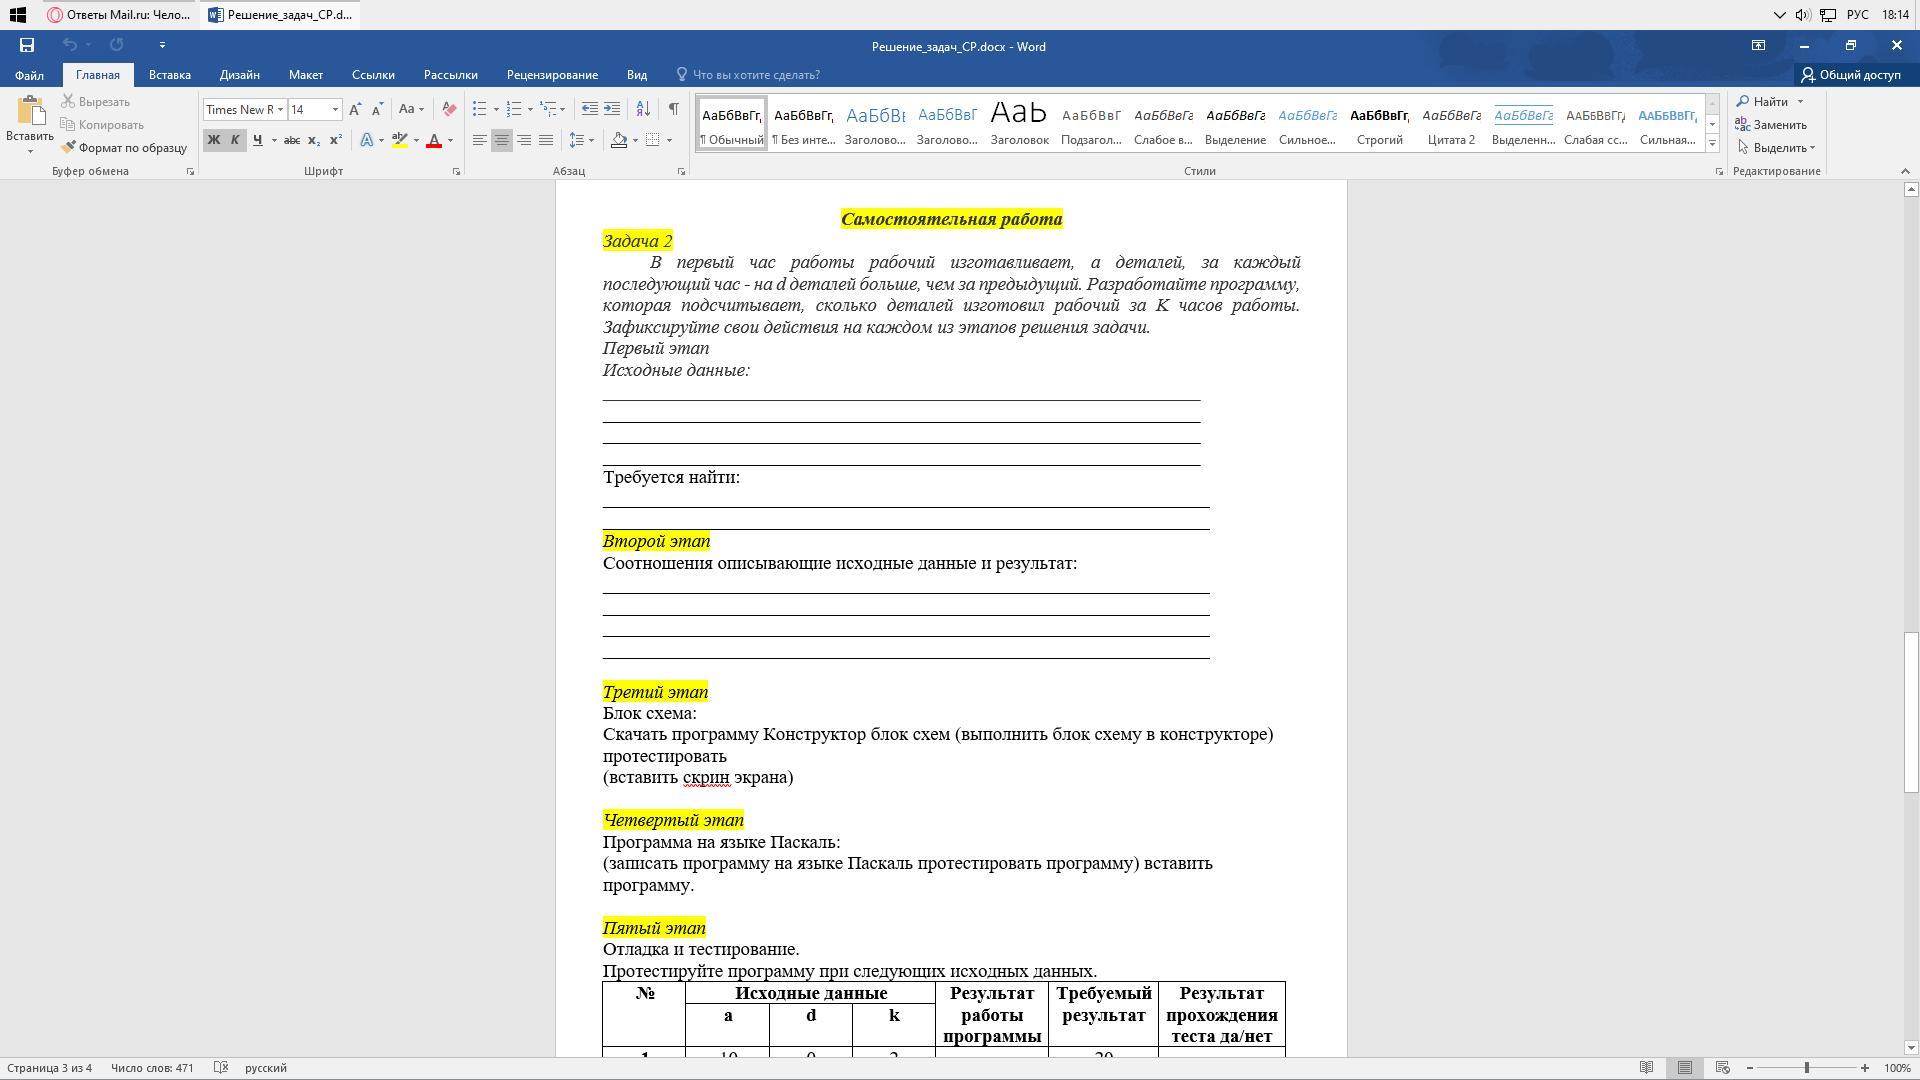The width and height of the screenshot is (1920, 1080).
Task: Click the Clear All Formatting eraser icon
Action: tap(449, 109)
